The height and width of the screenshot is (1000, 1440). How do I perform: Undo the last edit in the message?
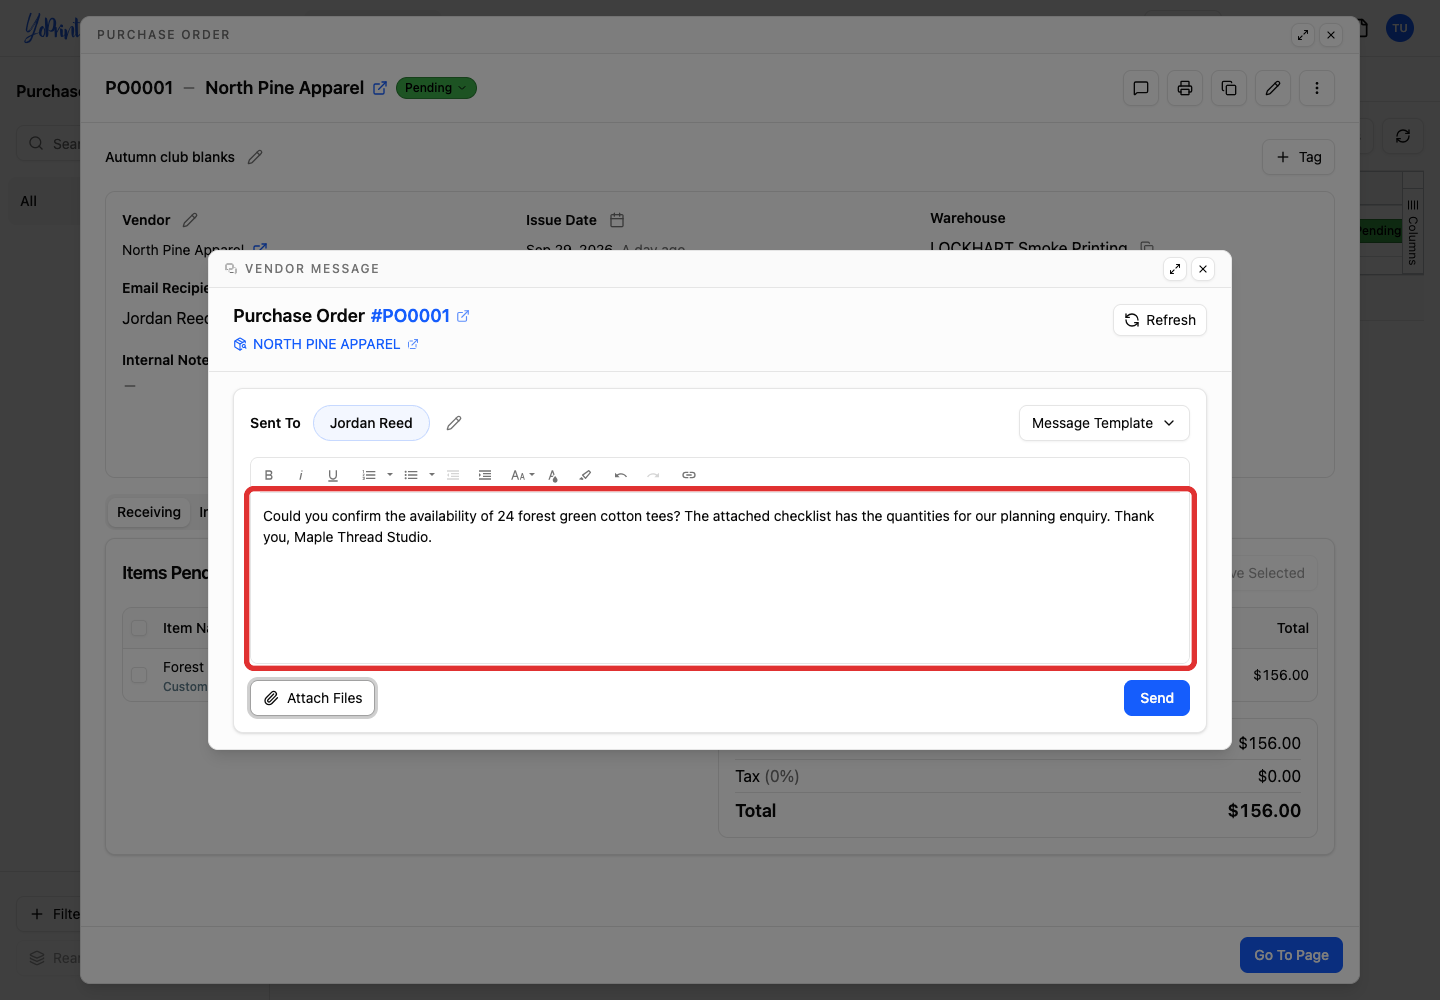[x=621, y=475]
